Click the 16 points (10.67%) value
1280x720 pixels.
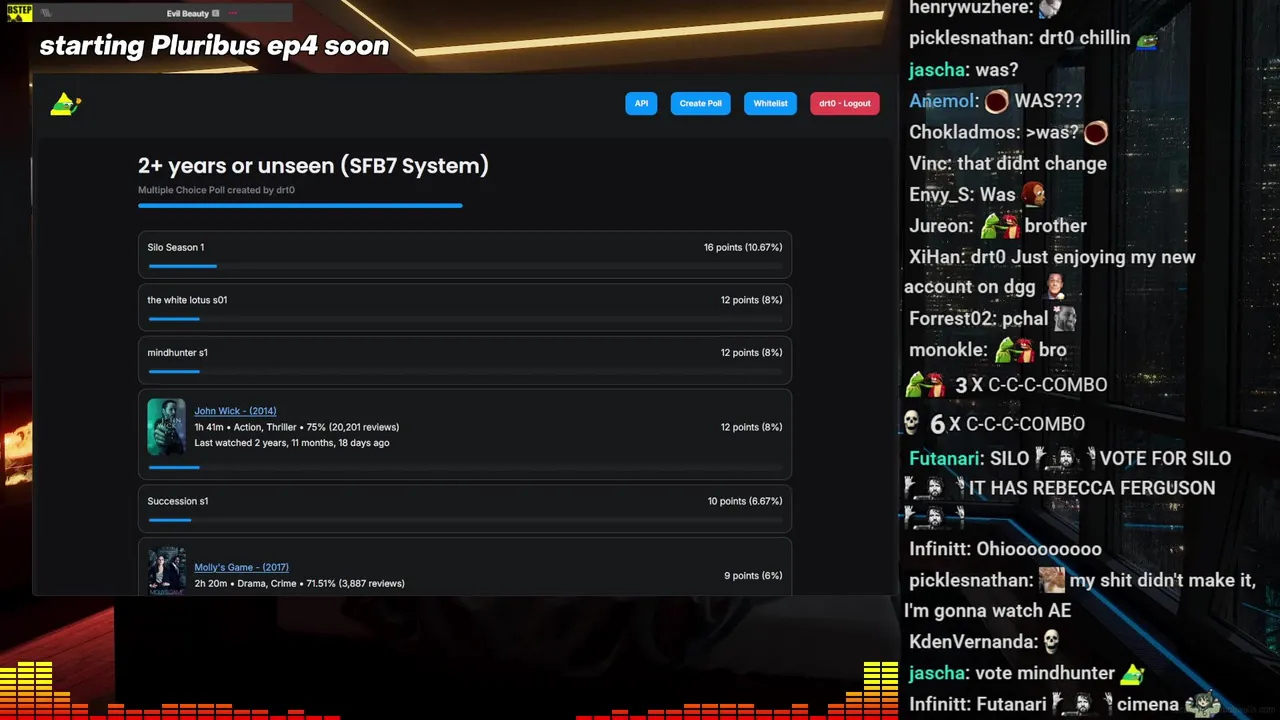(x=742, y=247)
